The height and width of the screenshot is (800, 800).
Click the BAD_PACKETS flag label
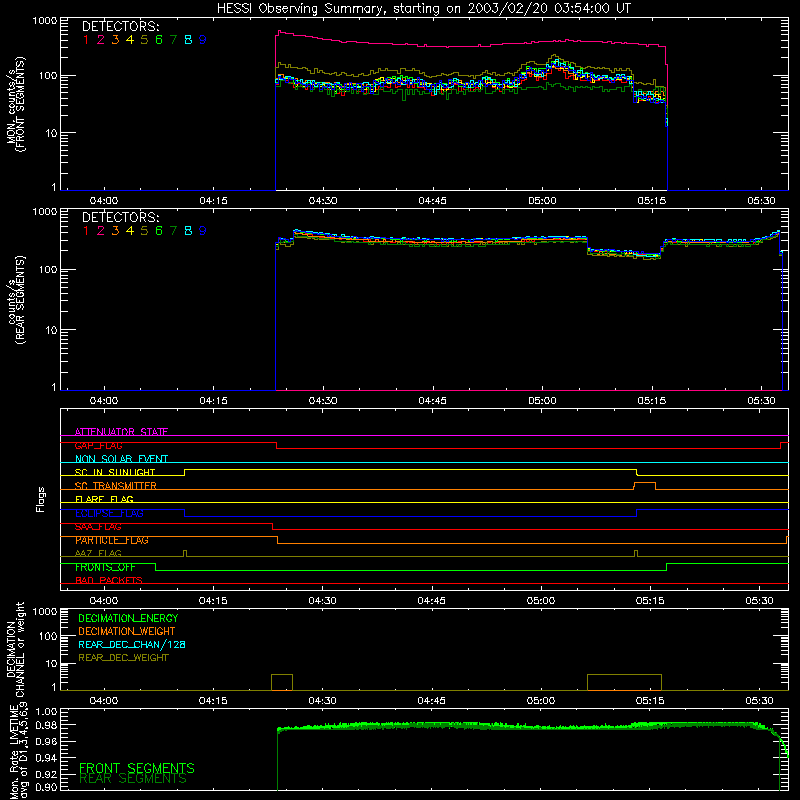point(109,581)
